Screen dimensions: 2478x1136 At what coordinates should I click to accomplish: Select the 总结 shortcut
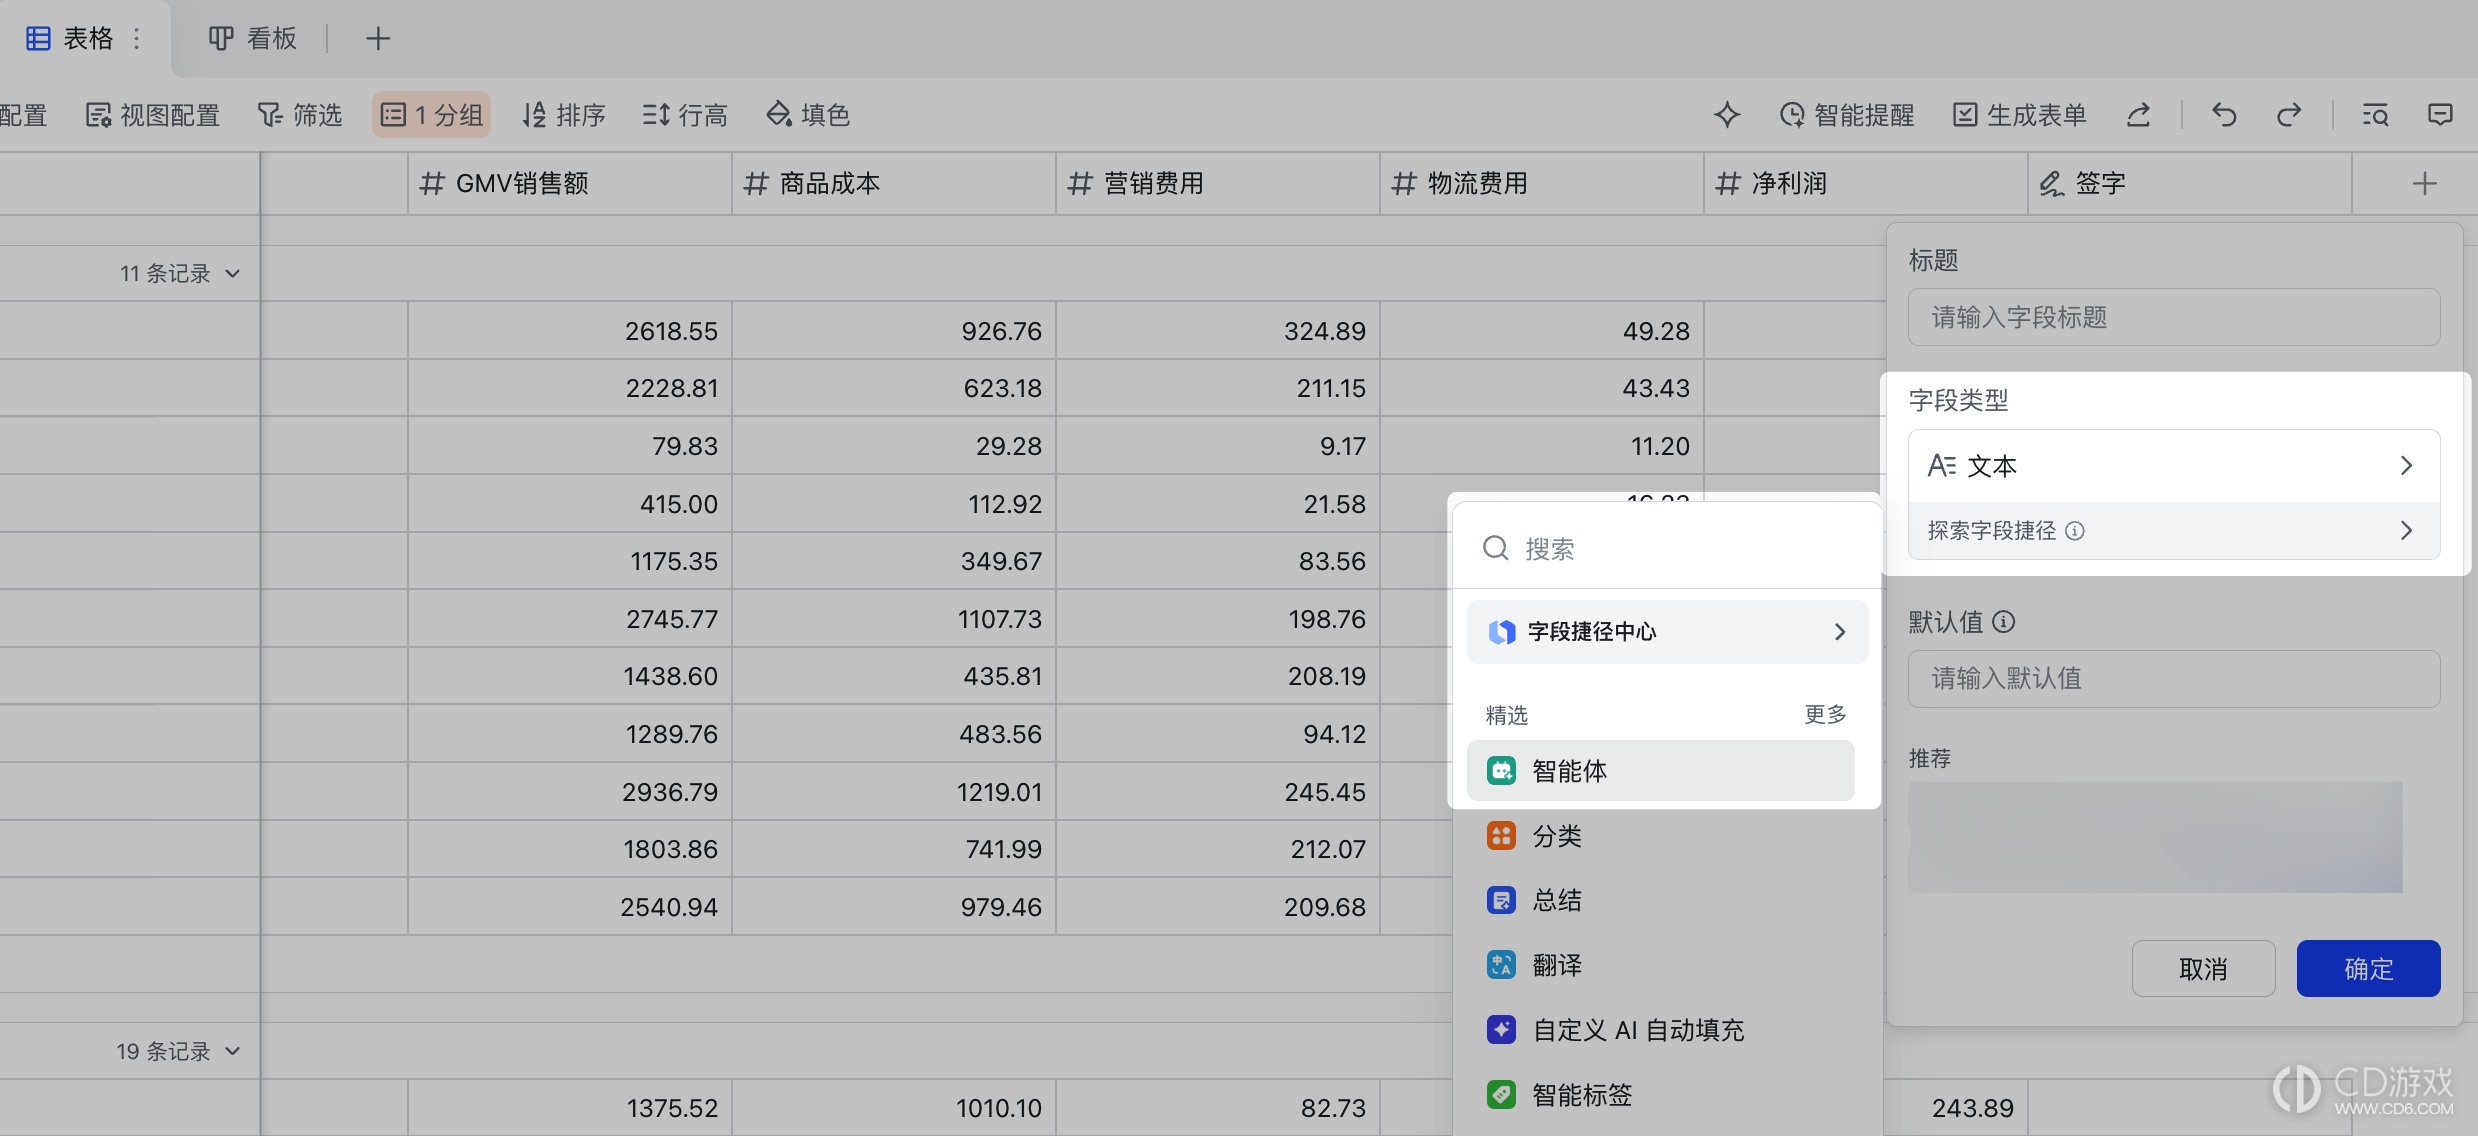click(x=1660, y=900)
